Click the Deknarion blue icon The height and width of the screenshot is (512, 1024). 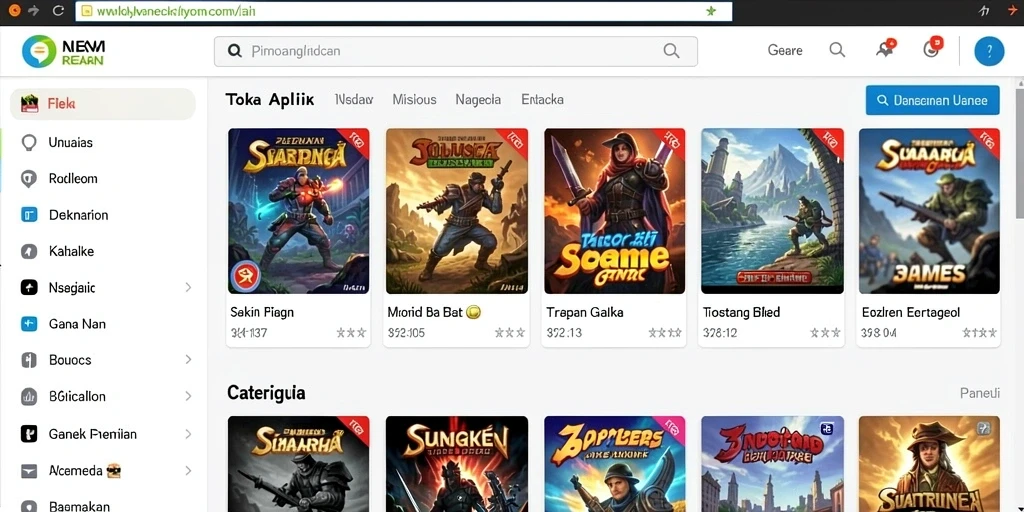[29, 215]
